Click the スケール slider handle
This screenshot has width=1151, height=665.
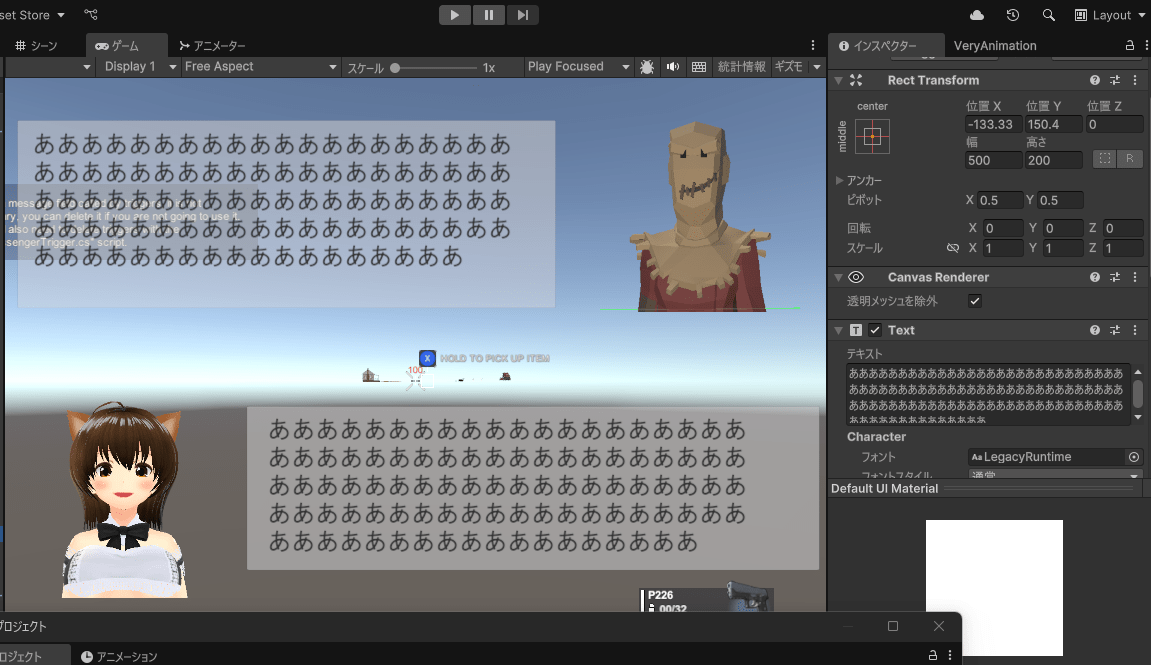pos(396,68)
